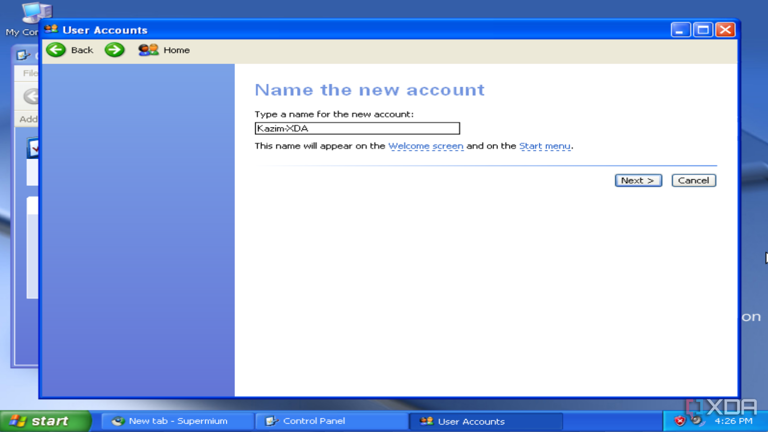Click the Control Panel window's back button
The image size is (768, 432).
[x=31, y=96]
